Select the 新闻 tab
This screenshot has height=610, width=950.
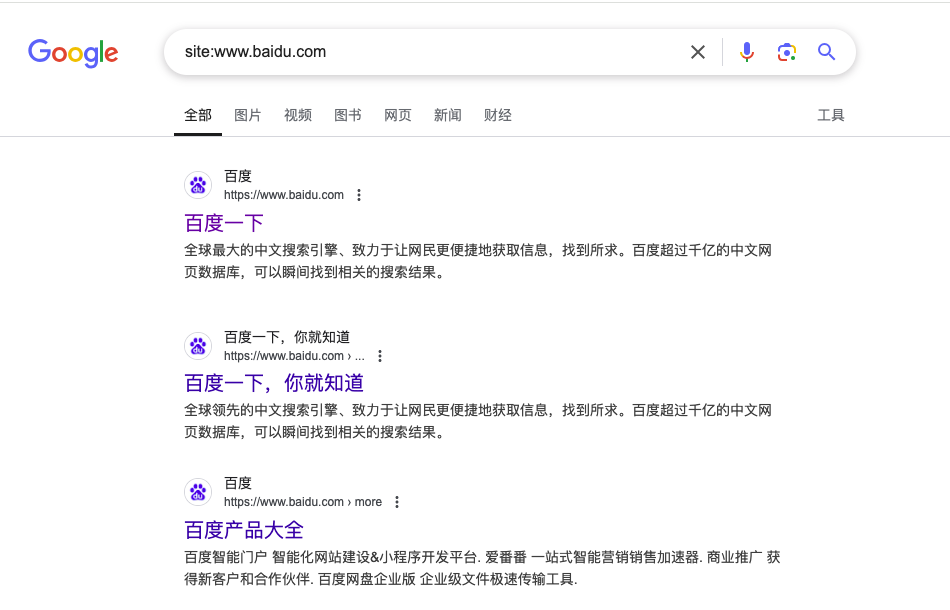pos(447,115)
